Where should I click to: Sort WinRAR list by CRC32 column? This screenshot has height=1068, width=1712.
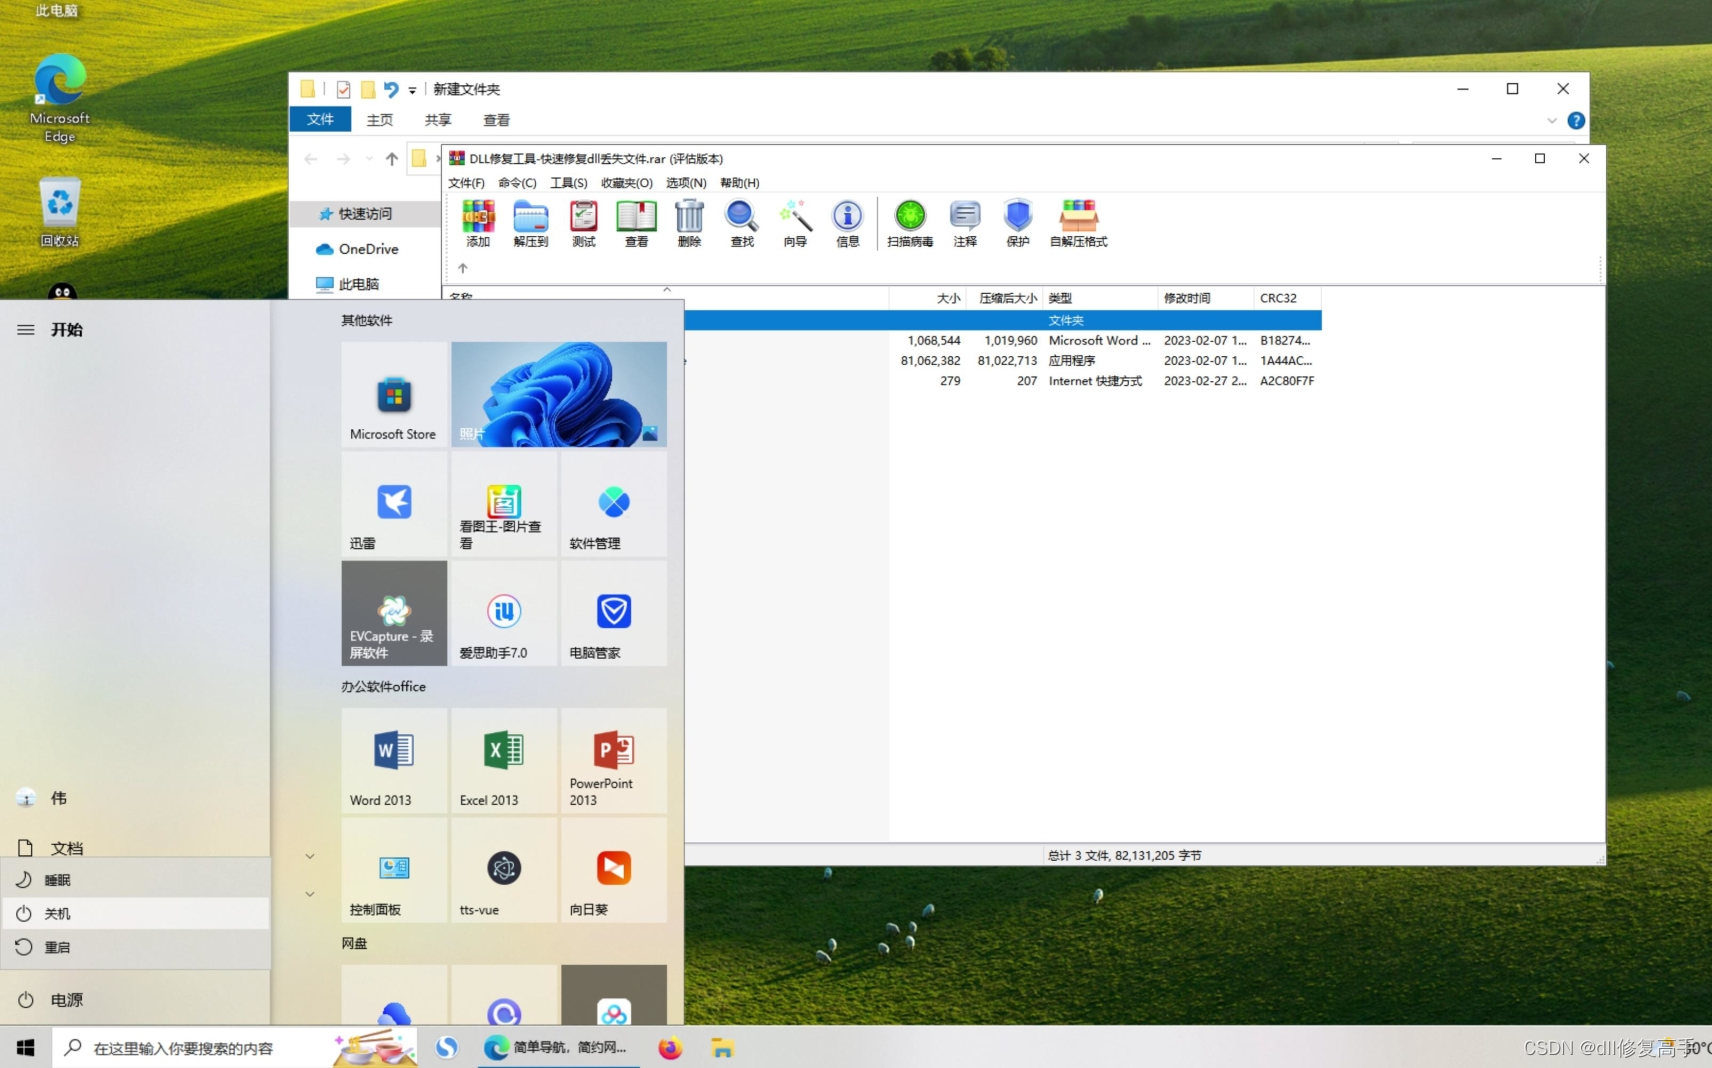click(1288, 298)
